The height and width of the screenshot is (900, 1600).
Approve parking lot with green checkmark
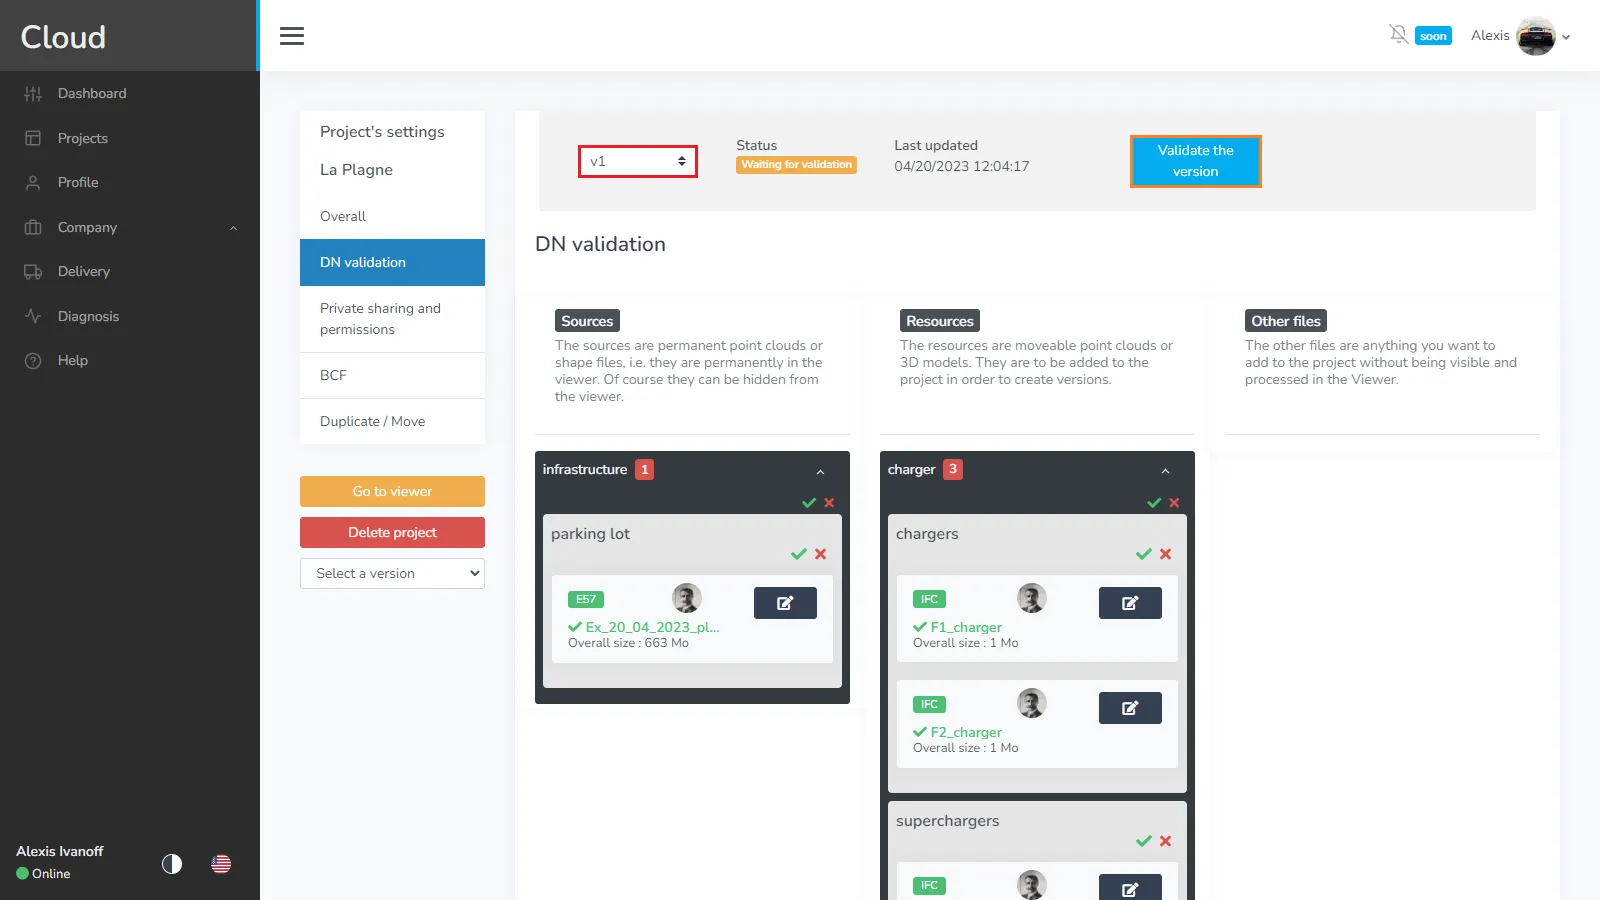point(798,554)
